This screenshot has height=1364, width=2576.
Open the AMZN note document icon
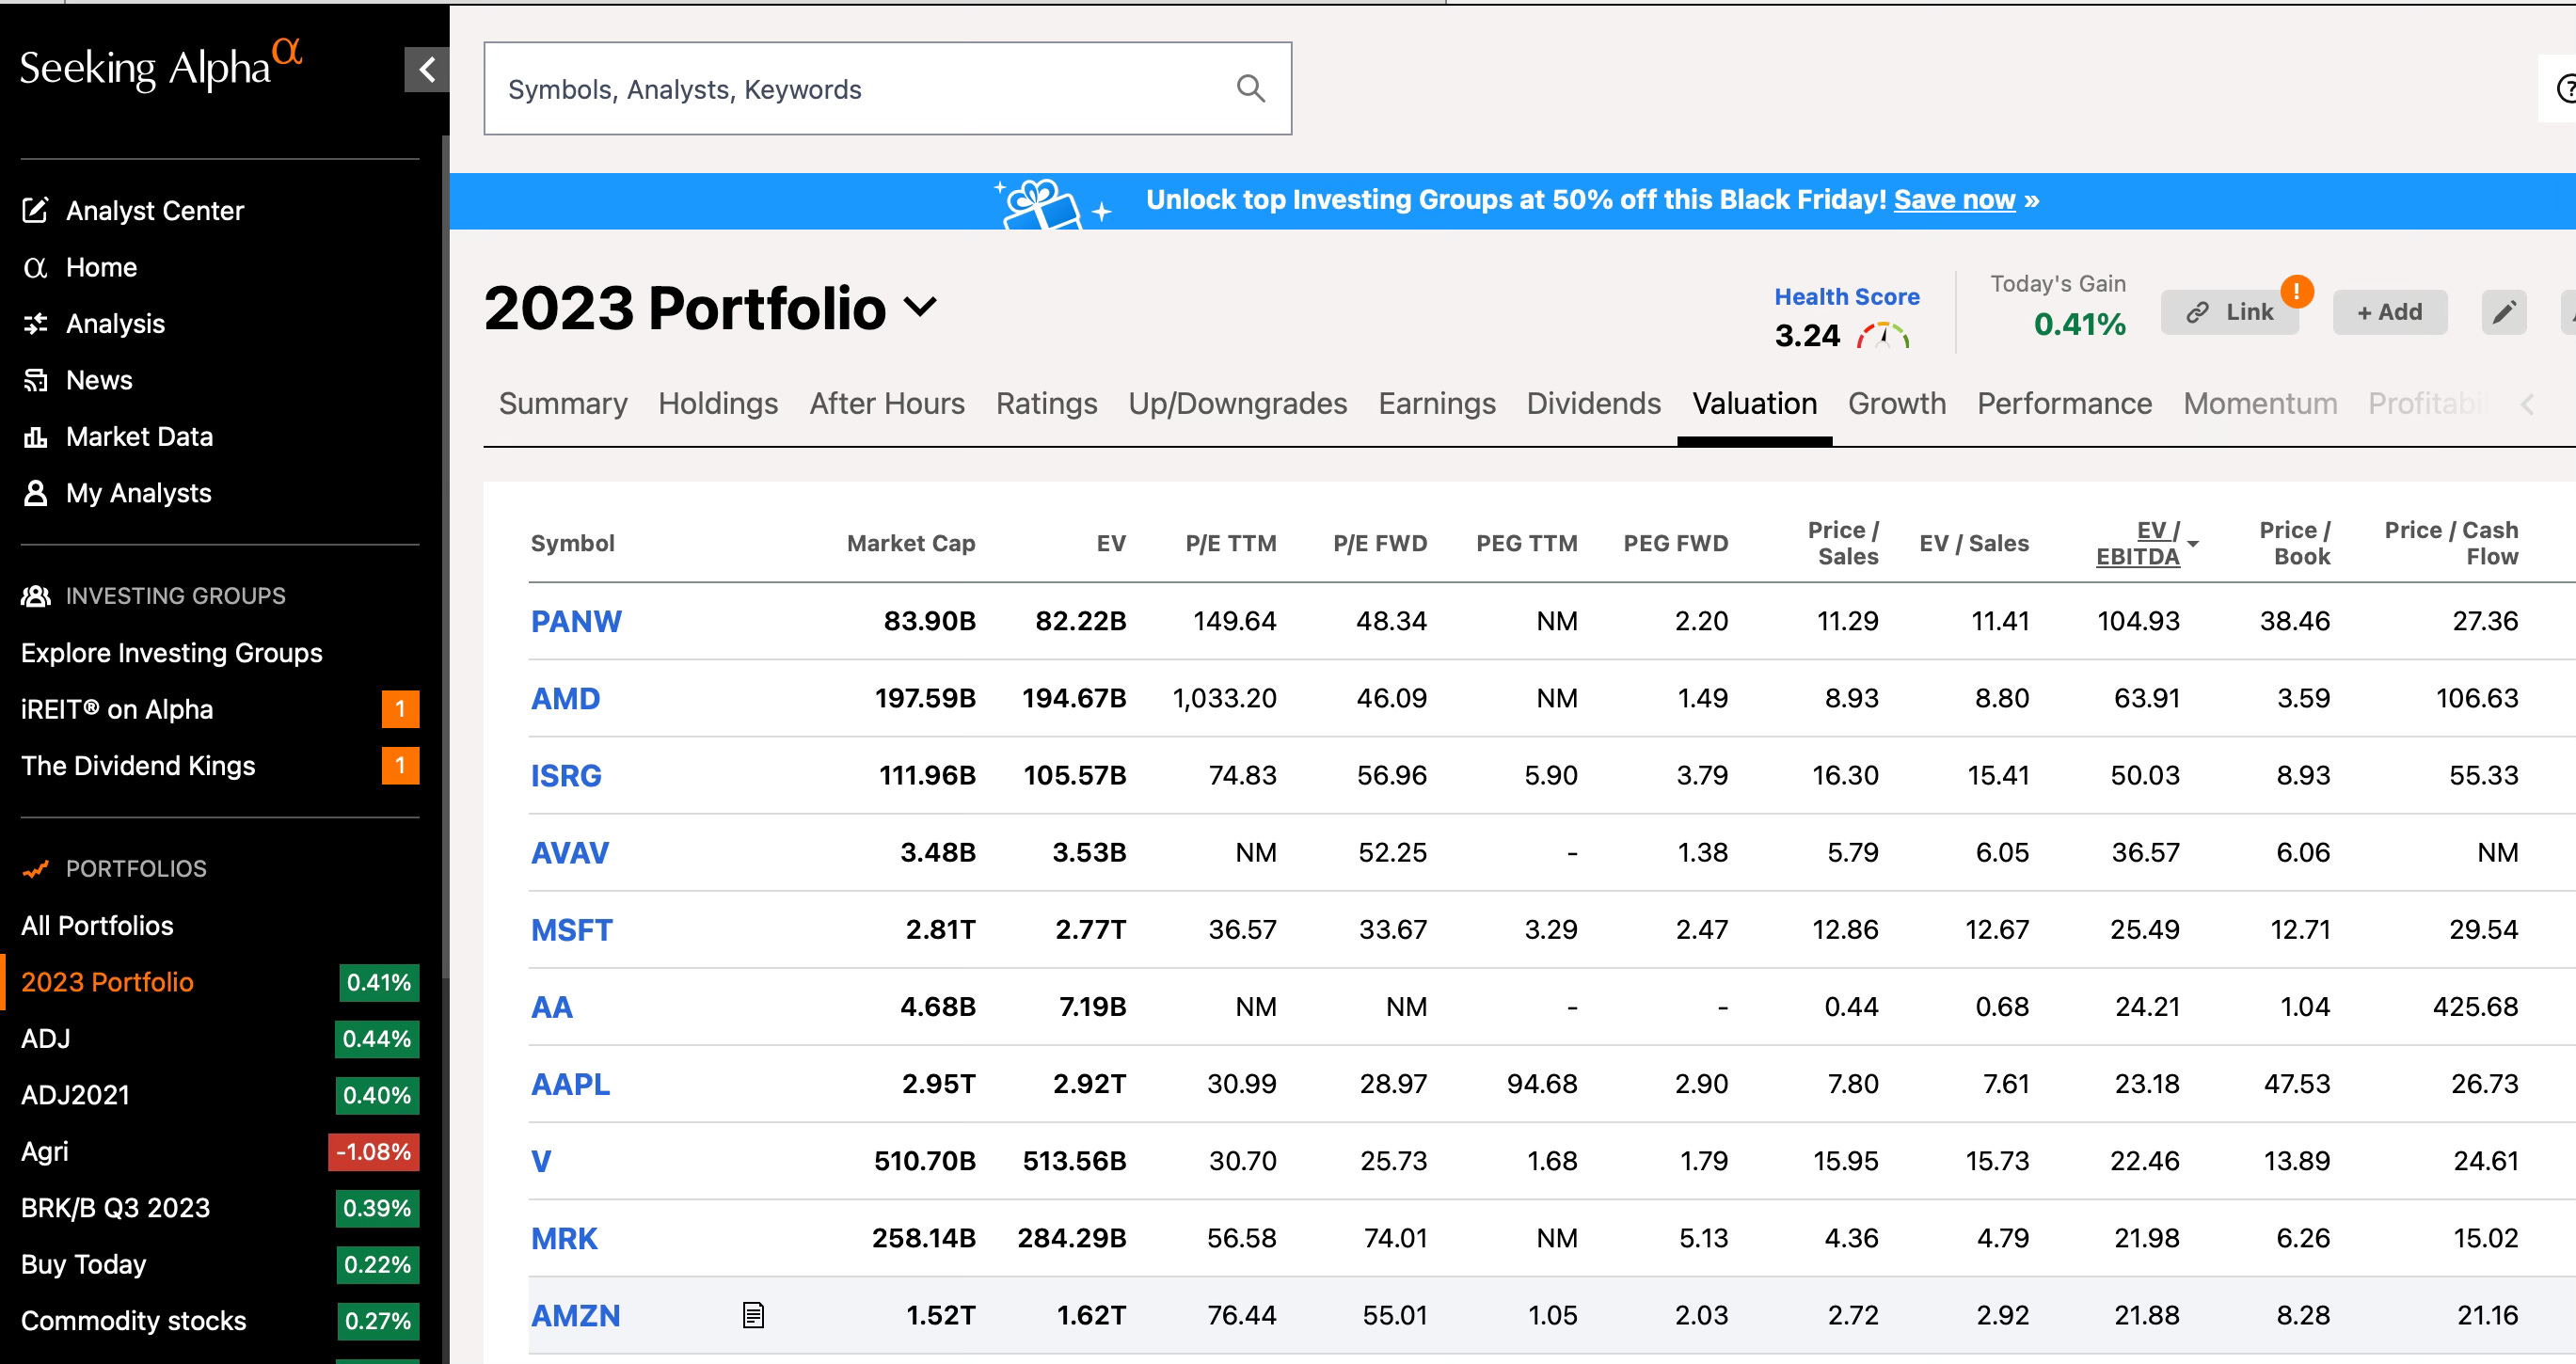click(753, 1315)
